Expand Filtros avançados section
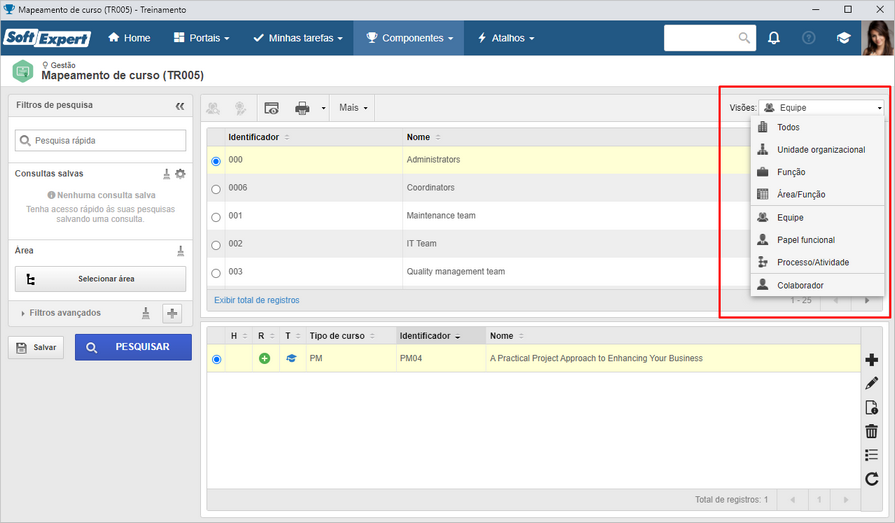 pos(61,313)
